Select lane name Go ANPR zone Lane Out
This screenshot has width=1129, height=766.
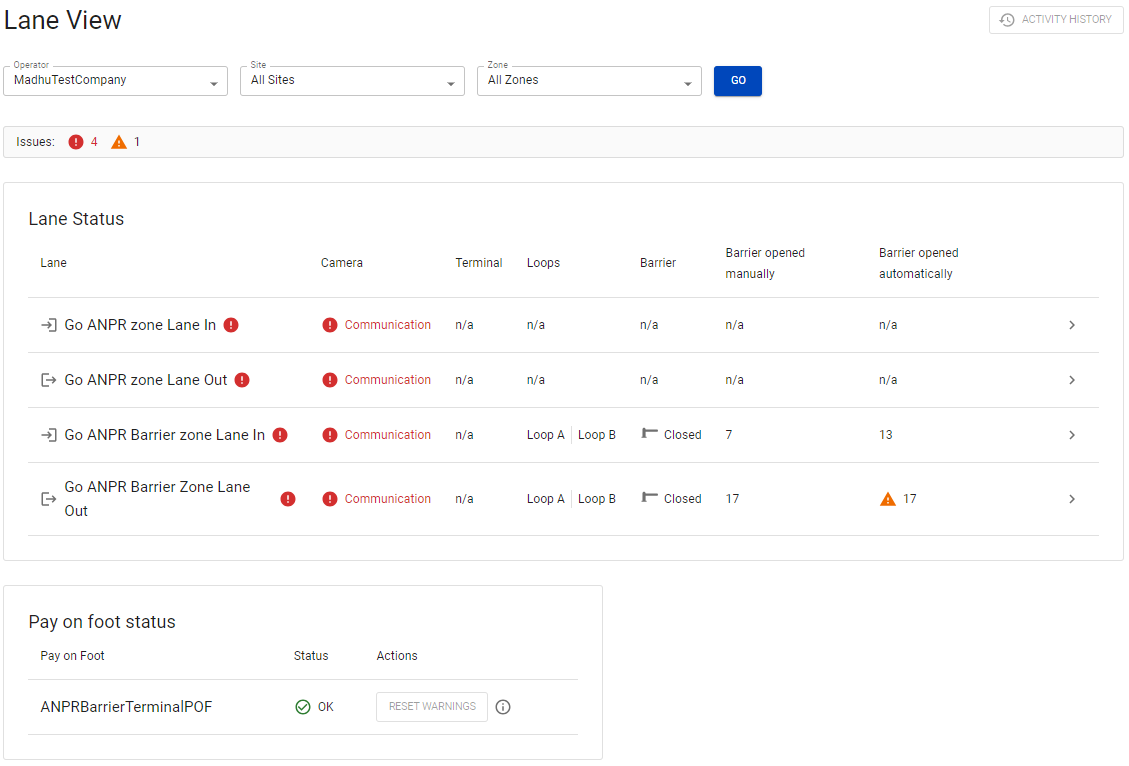pyautogui.click(x=145, y=380)
